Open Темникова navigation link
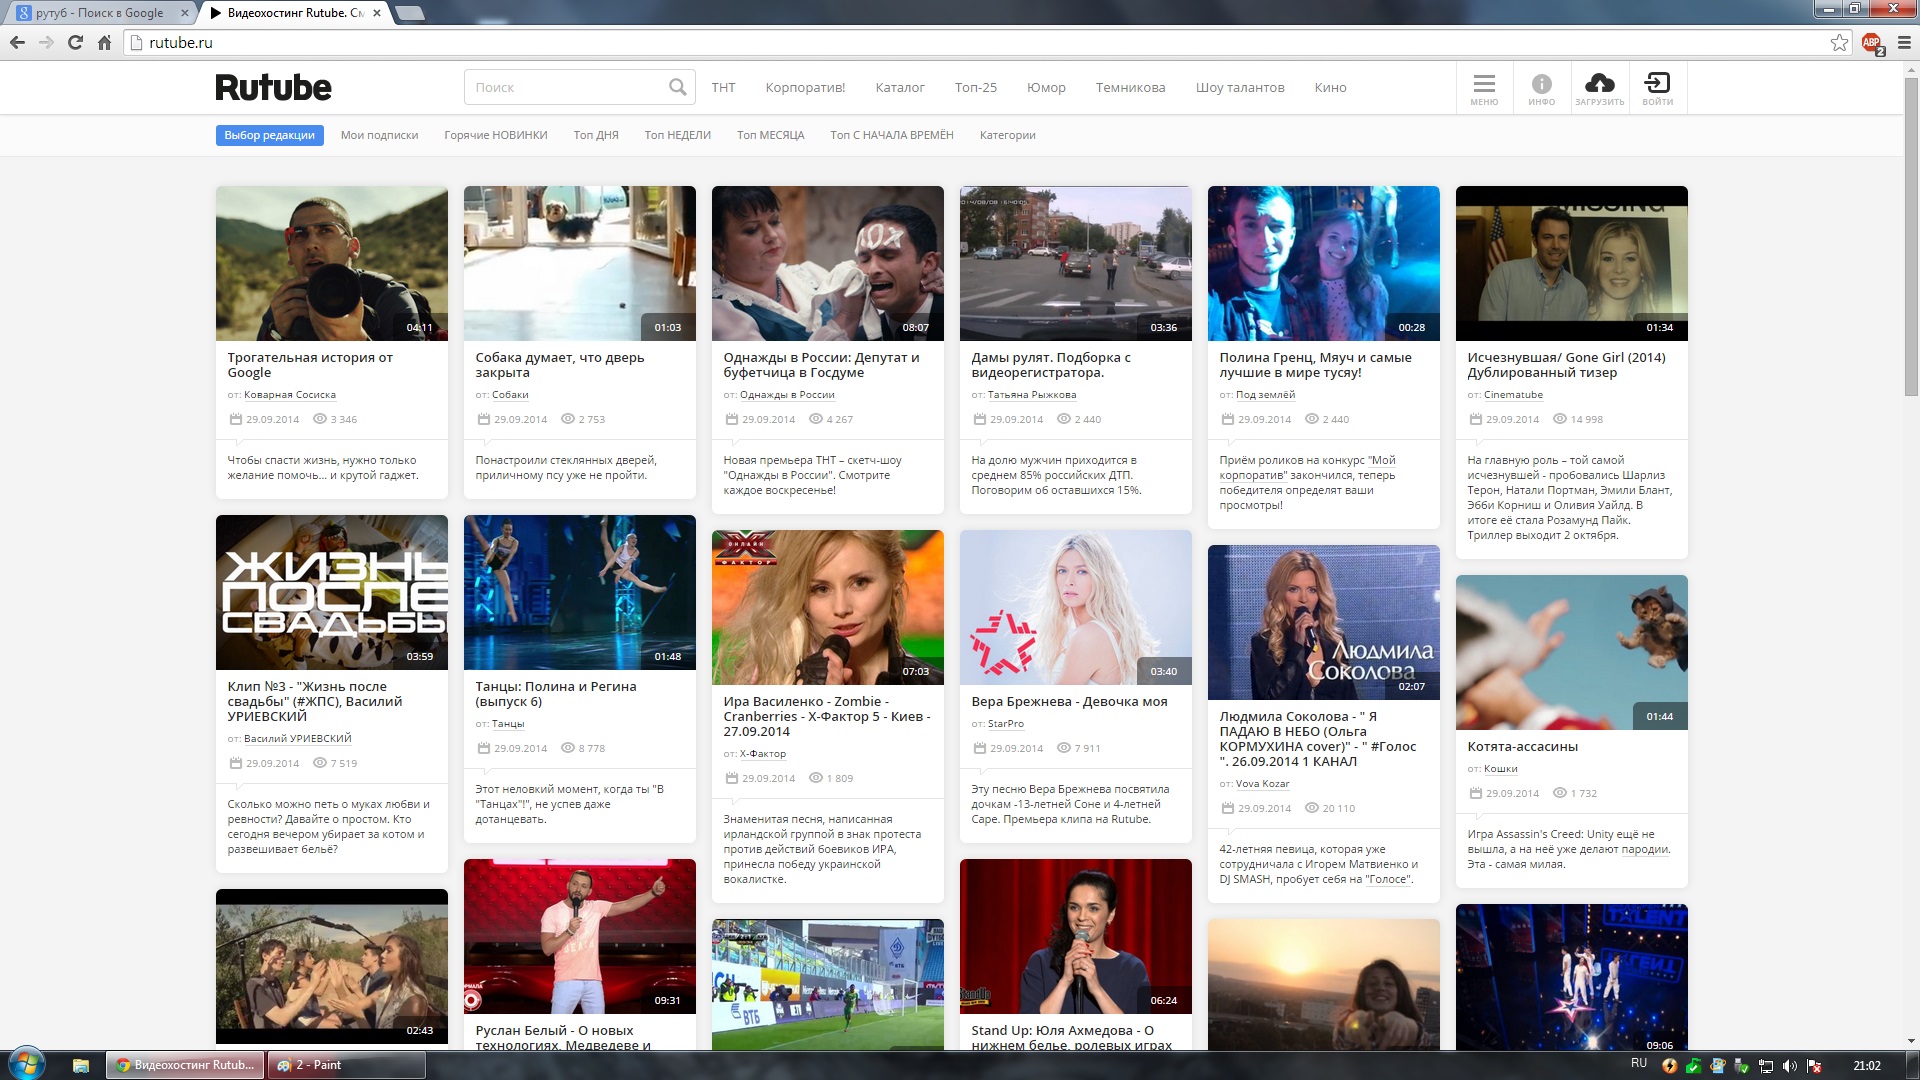1920x1080 pixels. [1130, 88]
